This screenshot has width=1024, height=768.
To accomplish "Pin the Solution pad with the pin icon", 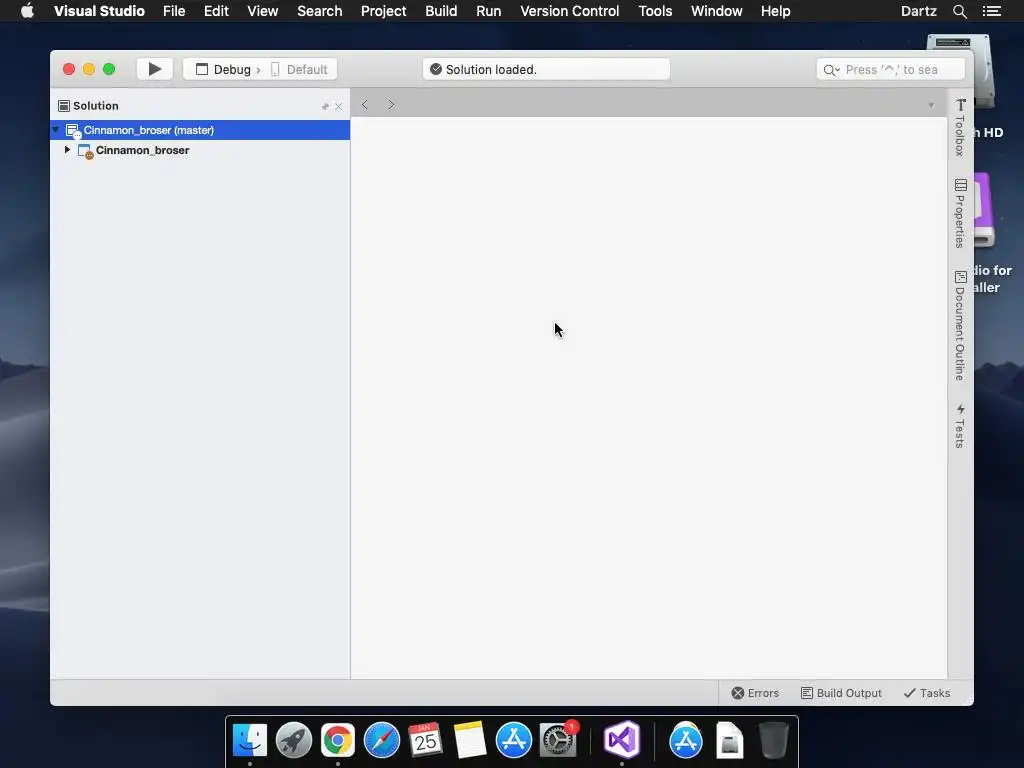I will [x=325, y=106].
